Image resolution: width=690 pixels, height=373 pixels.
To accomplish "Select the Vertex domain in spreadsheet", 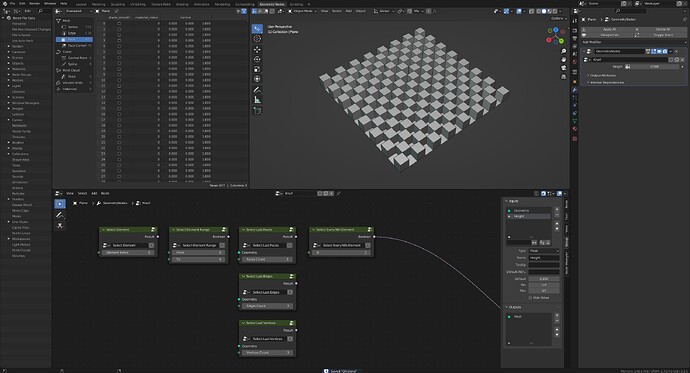I will [74, 27].
